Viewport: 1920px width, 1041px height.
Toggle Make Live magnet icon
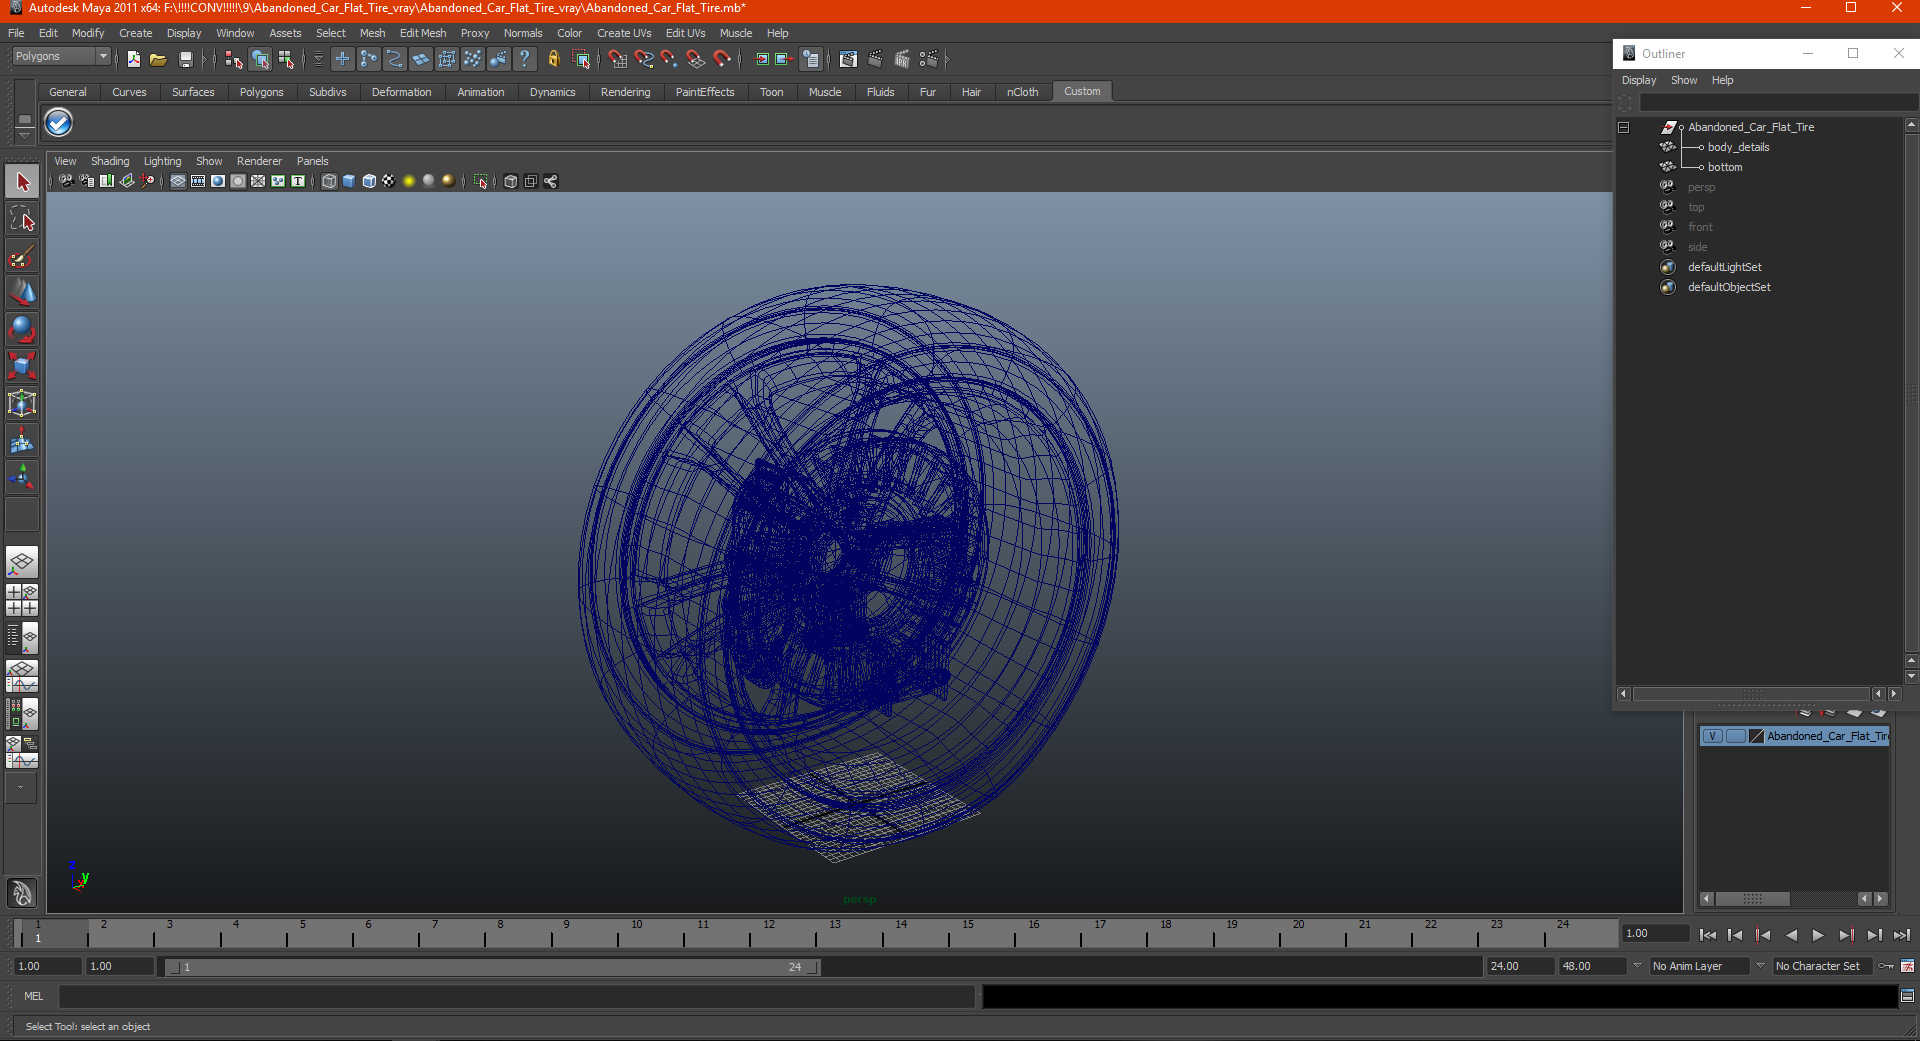point(722,60)
